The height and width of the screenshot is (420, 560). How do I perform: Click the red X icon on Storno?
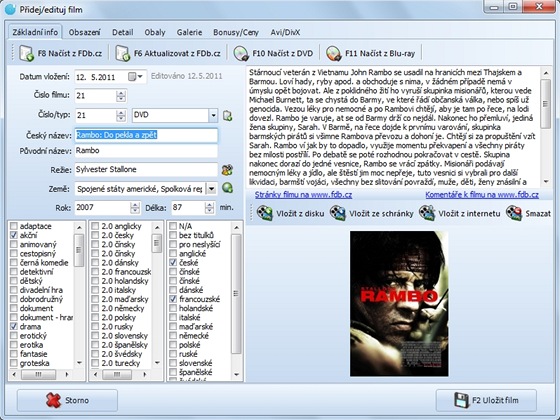pyautogui.click(x=53, y=400)
